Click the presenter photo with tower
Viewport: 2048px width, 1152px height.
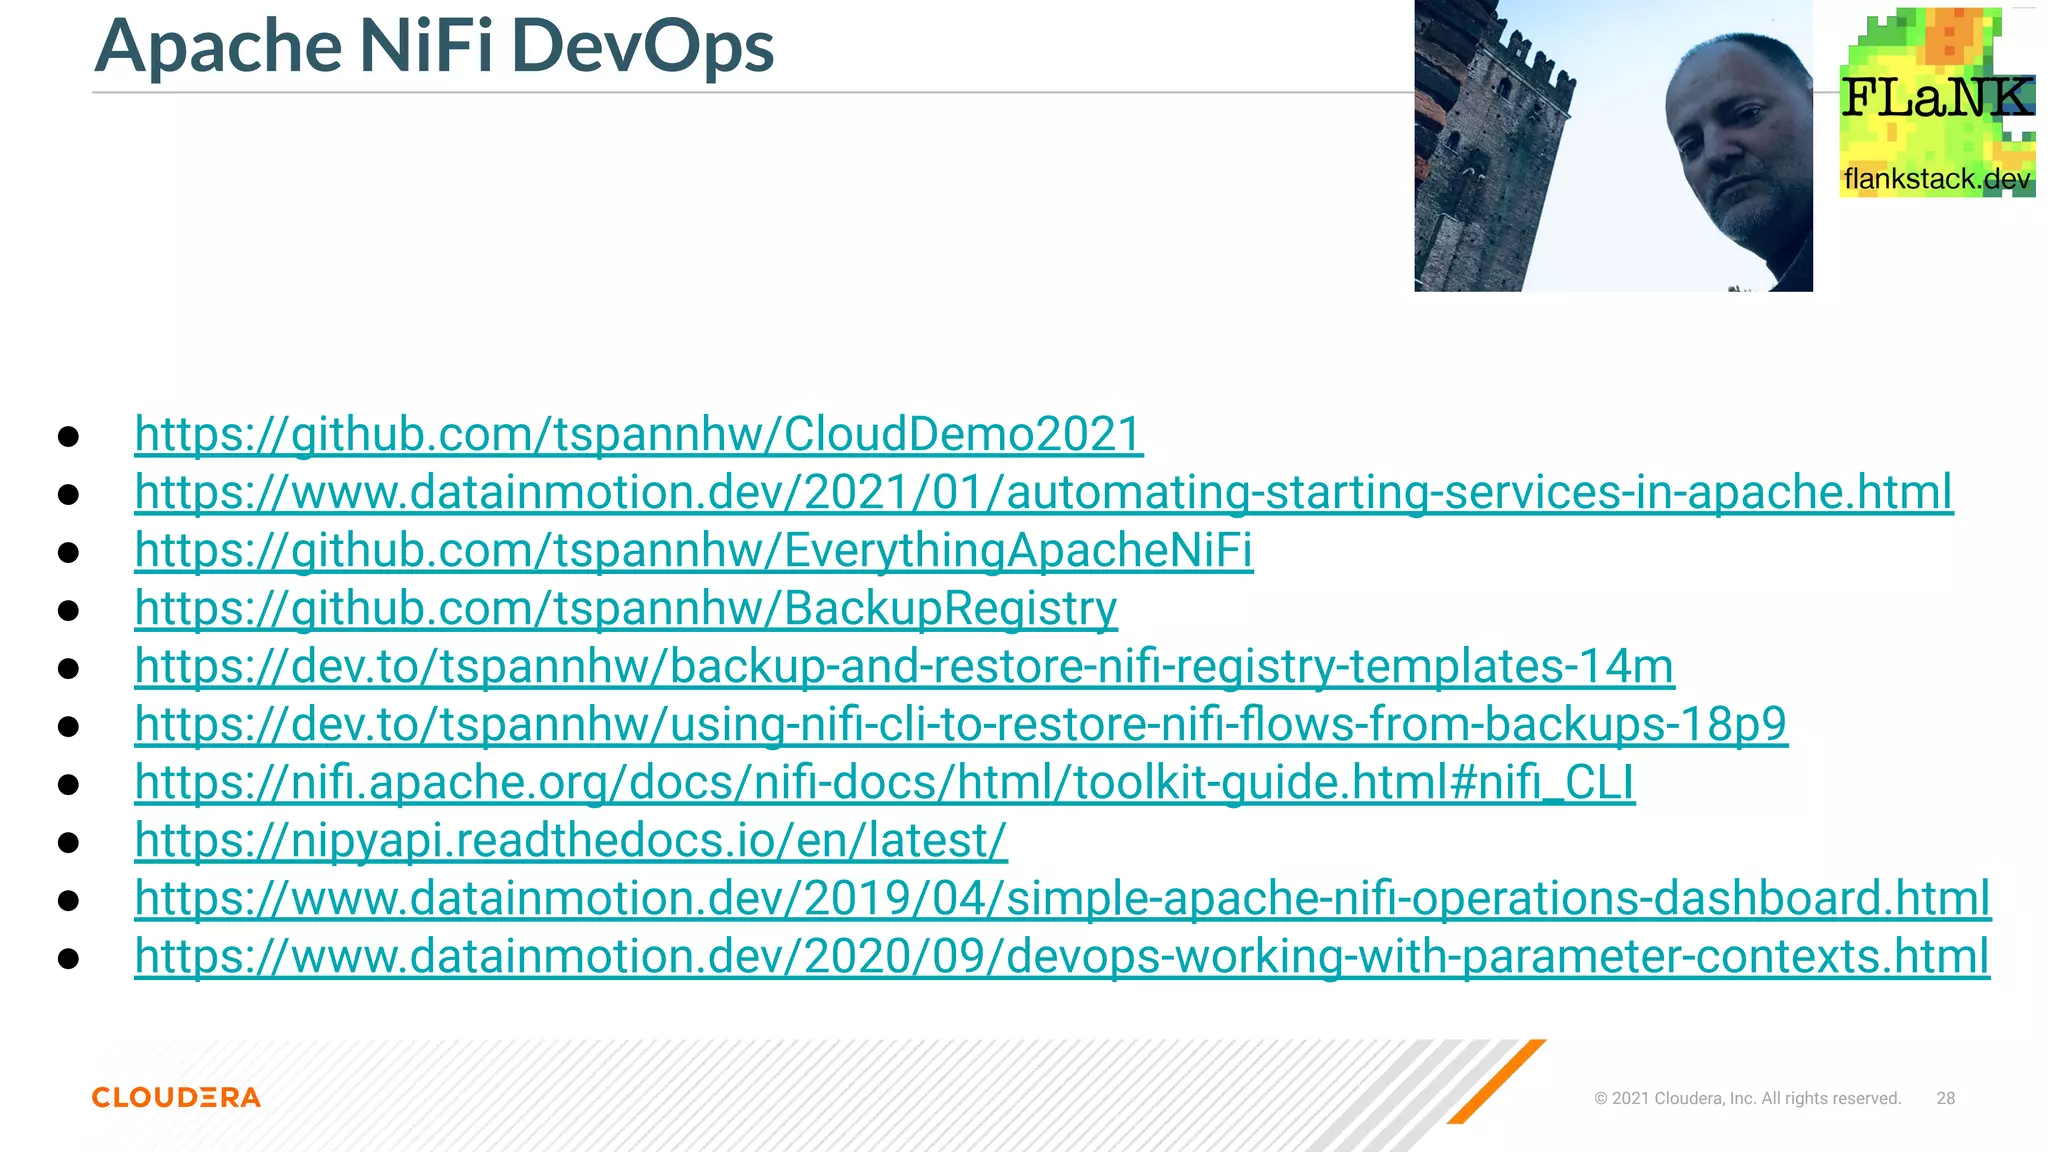pyautogui.click(x=1612, y=146)
